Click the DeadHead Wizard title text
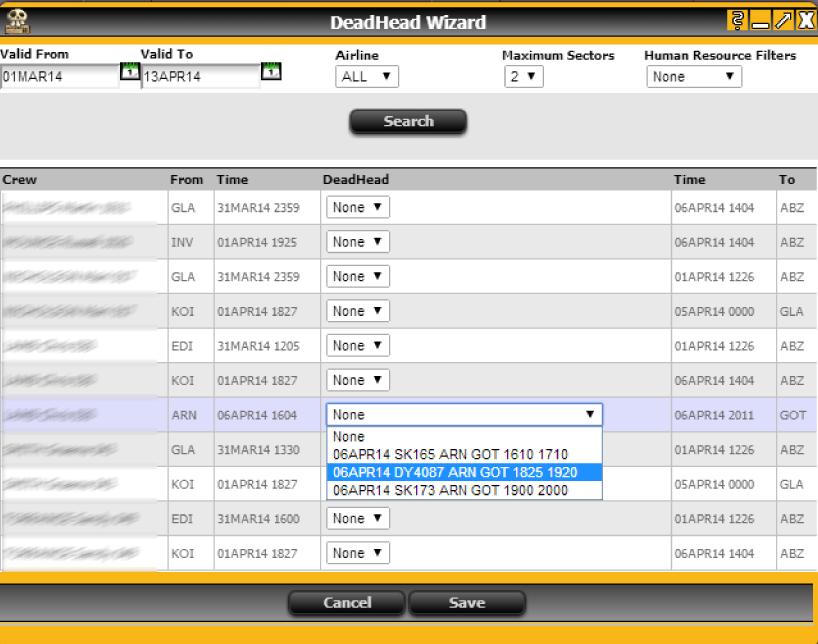 (x=408, y=22)
